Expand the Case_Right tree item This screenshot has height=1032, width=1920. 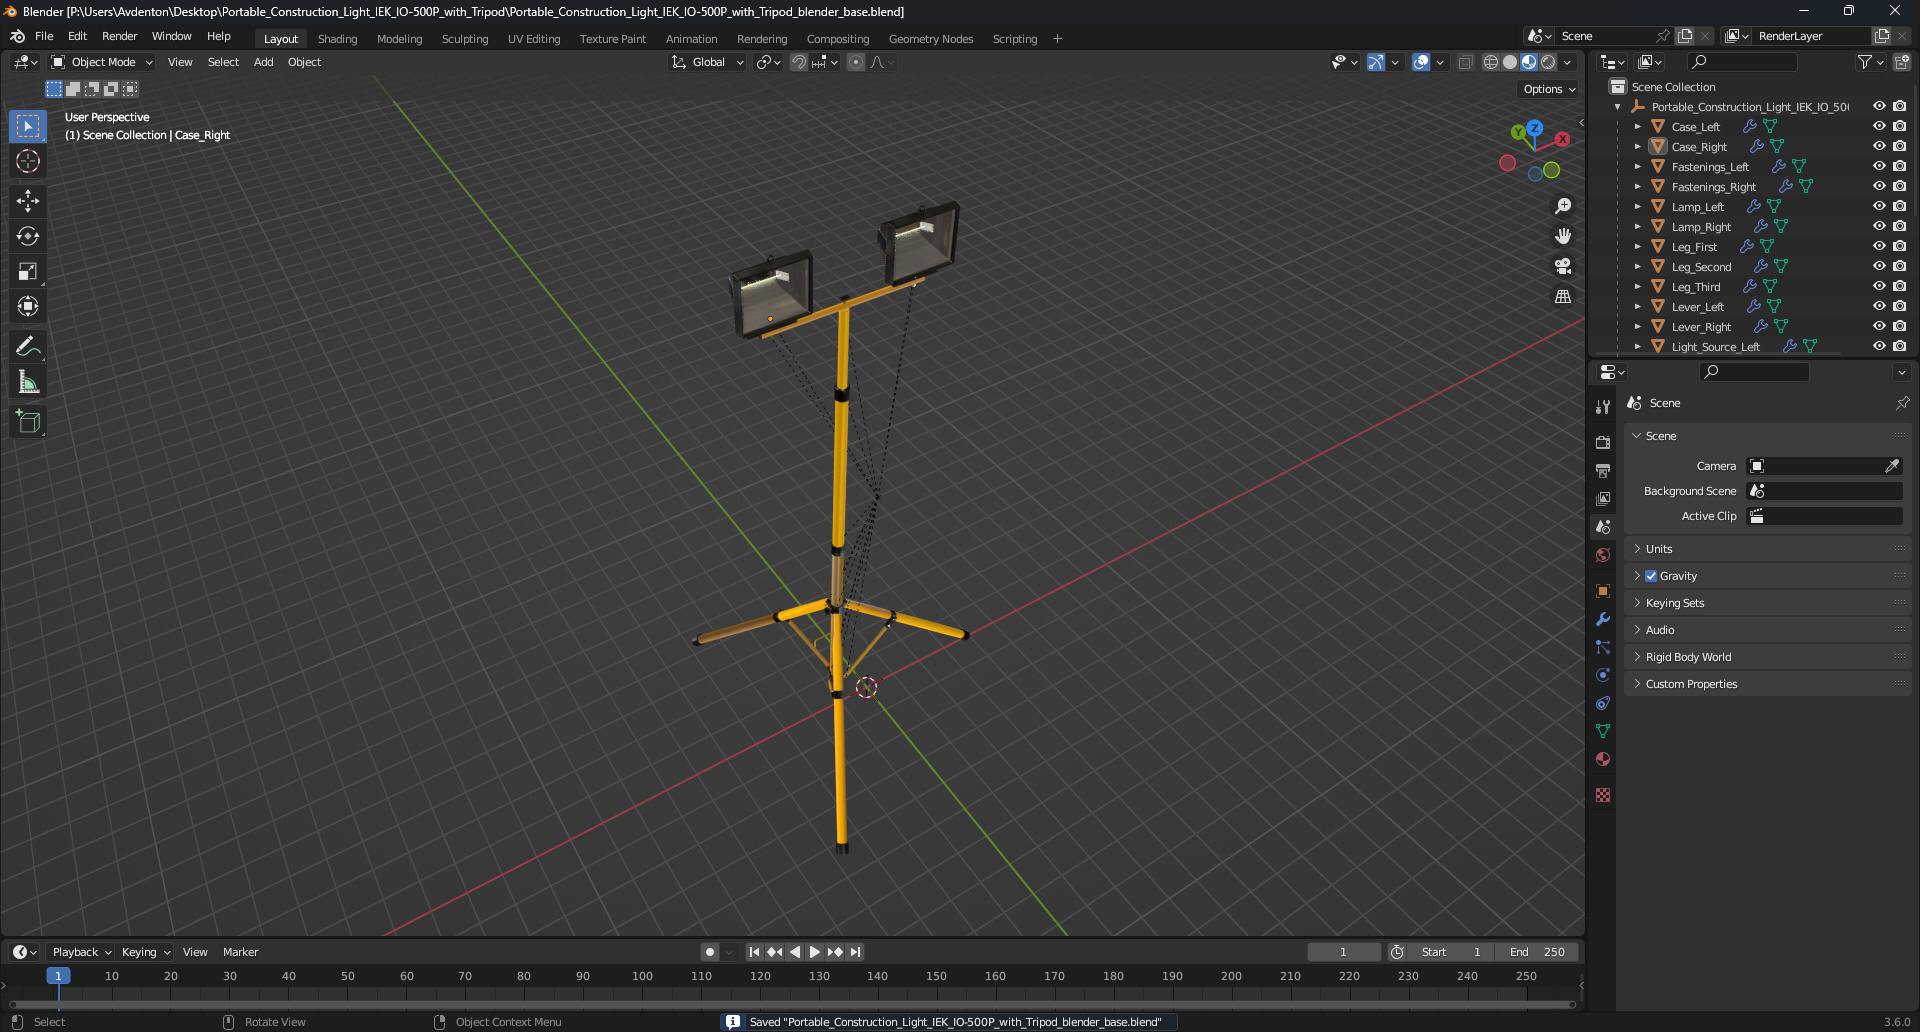coord(1638,147)
